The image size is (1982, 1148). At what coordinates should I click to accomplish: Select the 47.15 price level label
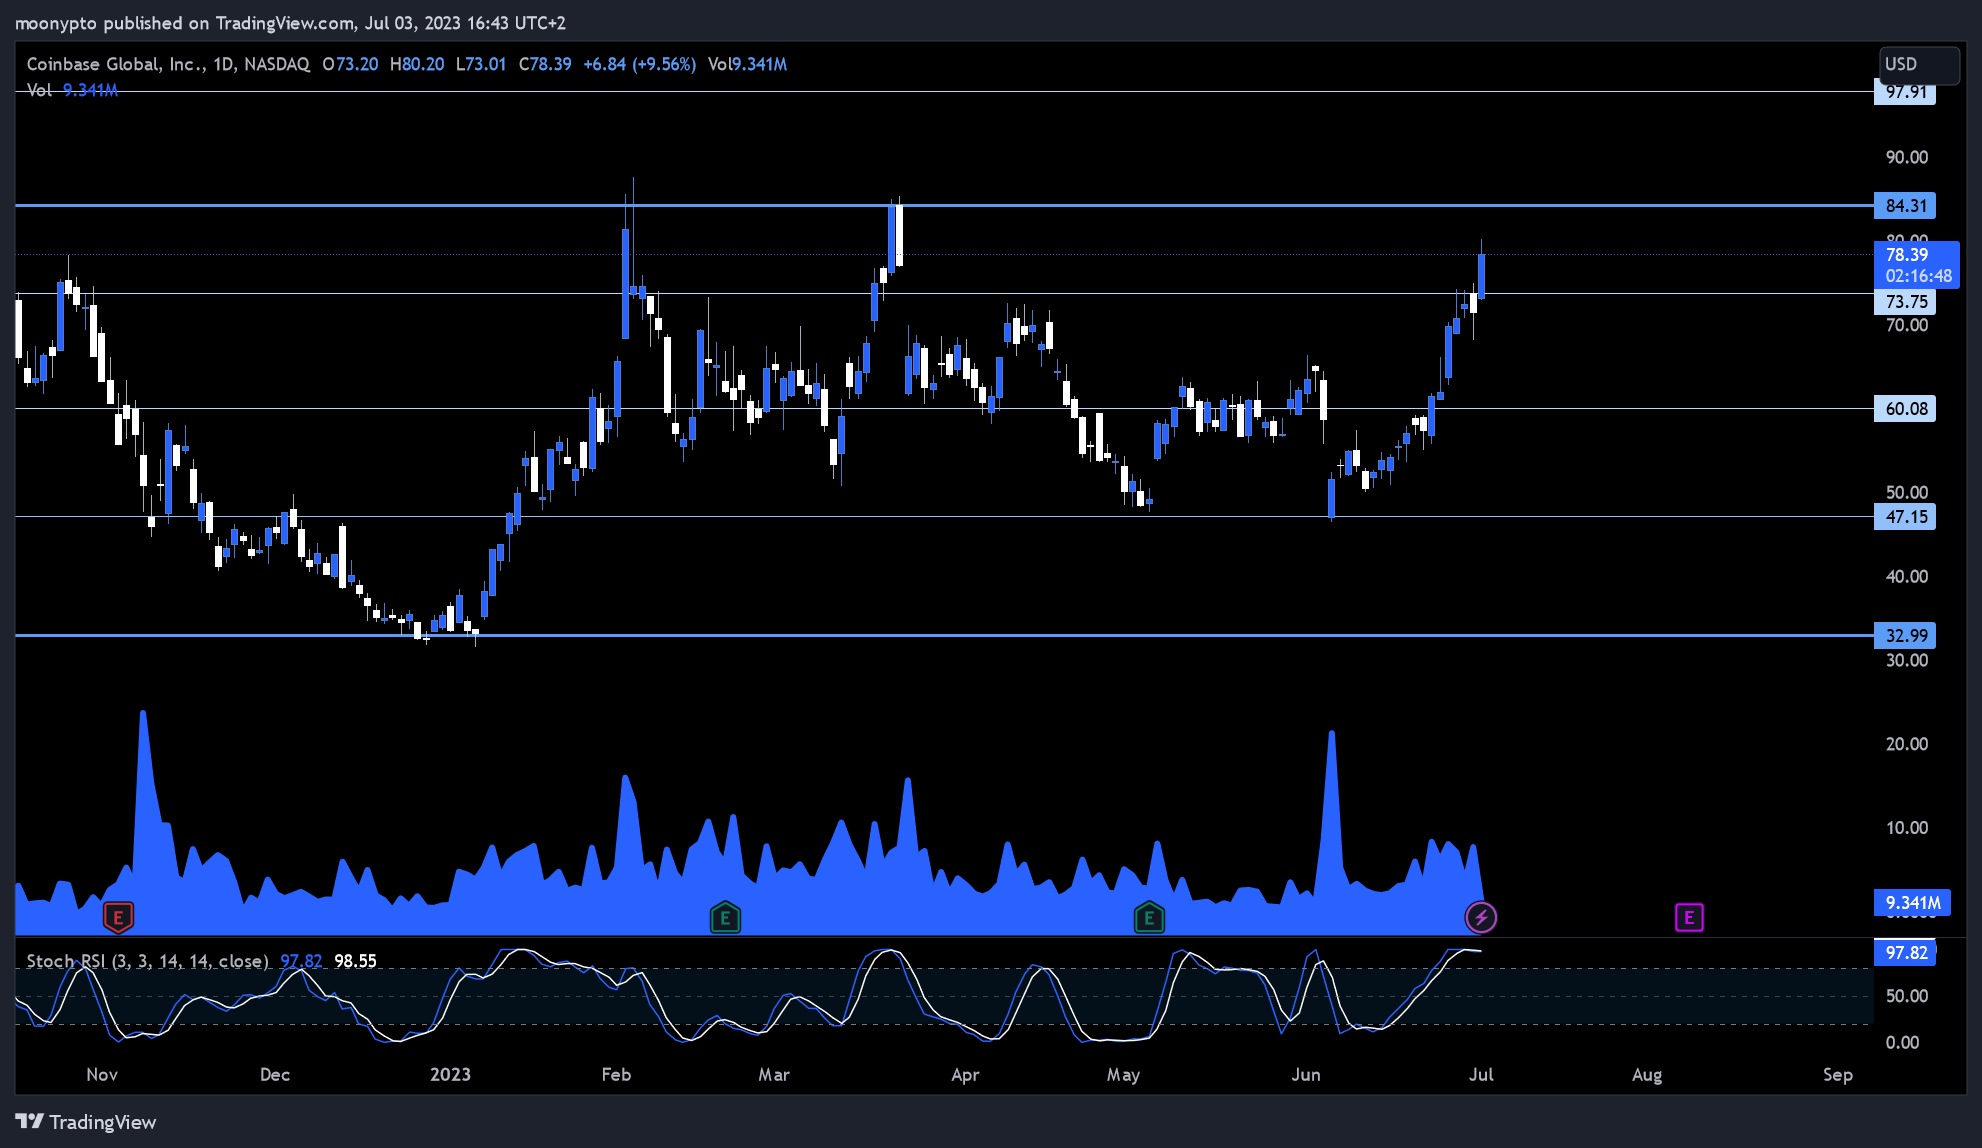[x=1905, y=517]
